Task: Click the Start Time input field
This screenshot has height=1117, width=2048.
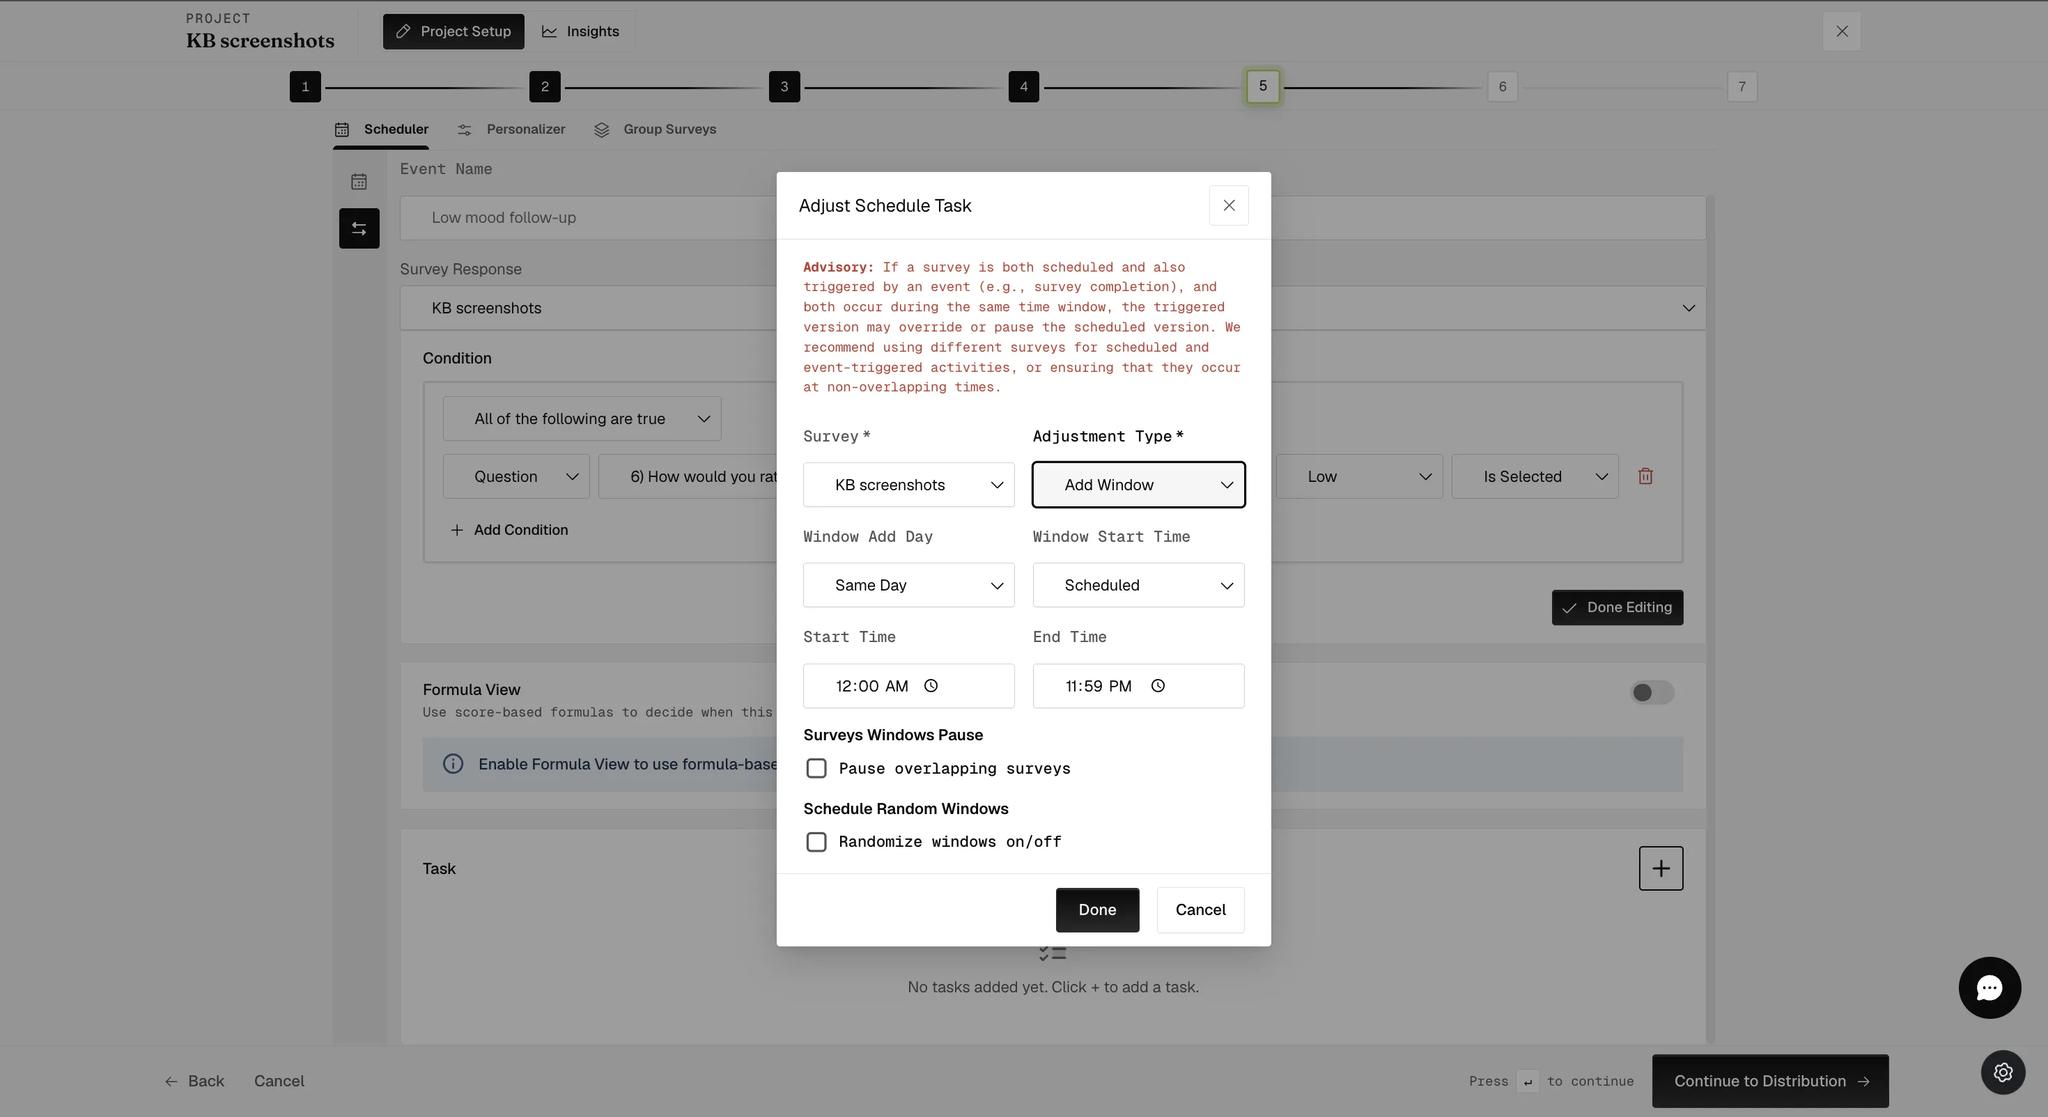Action: [908, 686]
